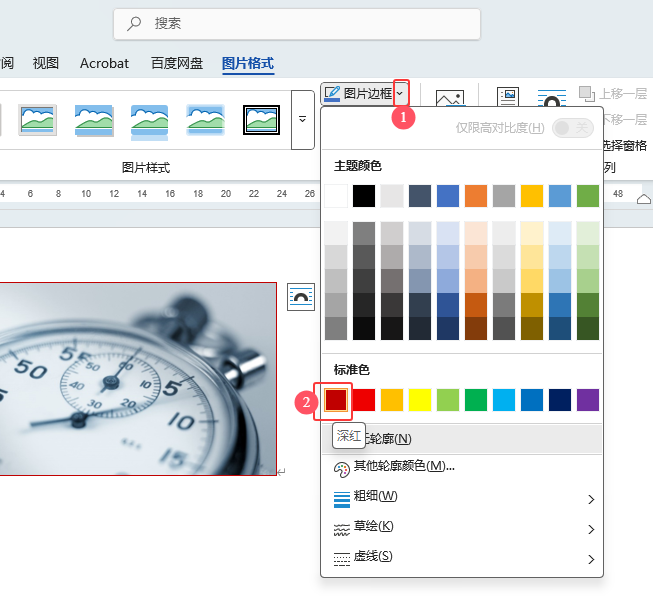This screenshot has height=596, width=653.
Task: Apply the soft edge picture style
Action: tap(206, 120)
